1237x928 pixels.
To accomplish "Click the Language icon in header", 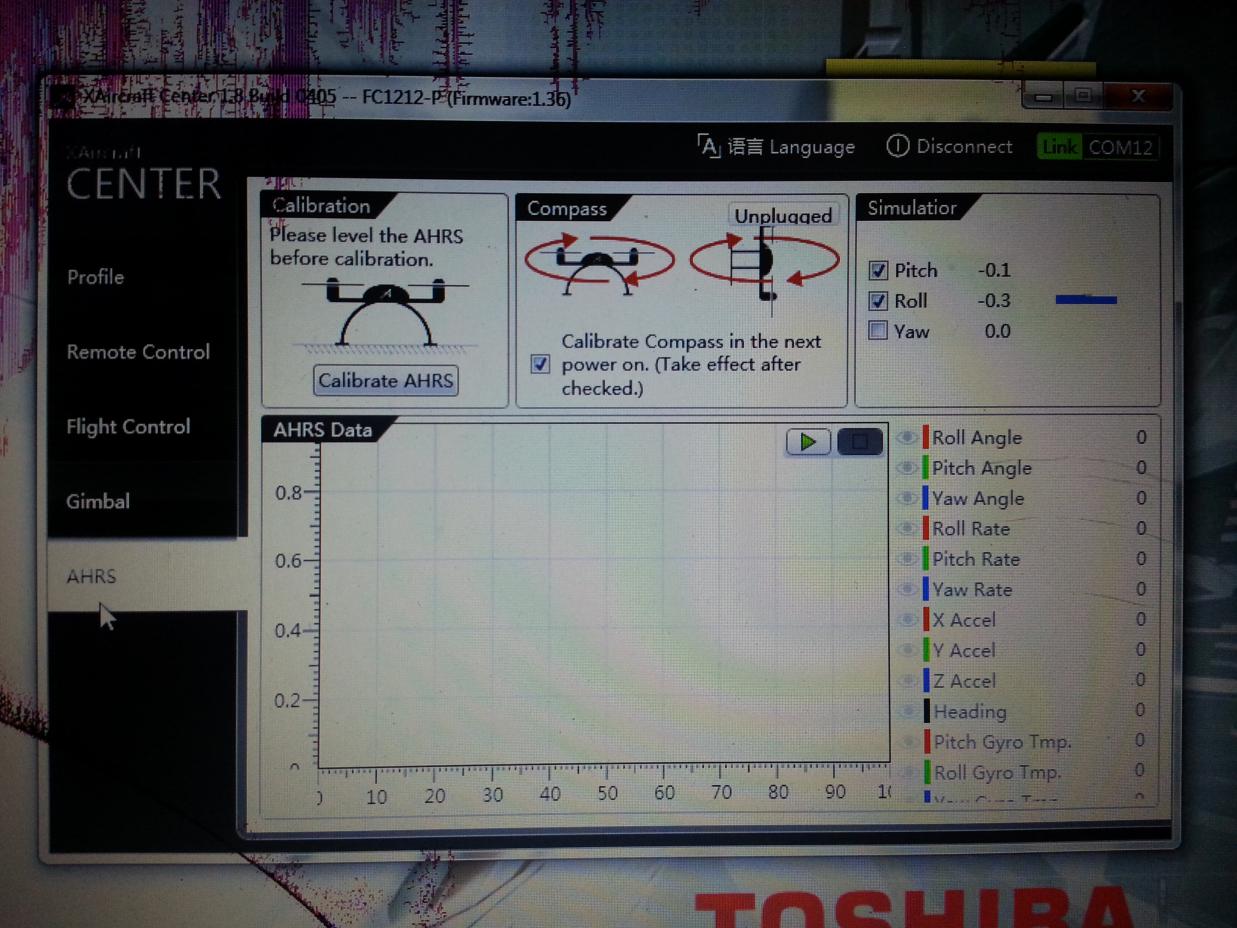I will (x=709, y=147).
